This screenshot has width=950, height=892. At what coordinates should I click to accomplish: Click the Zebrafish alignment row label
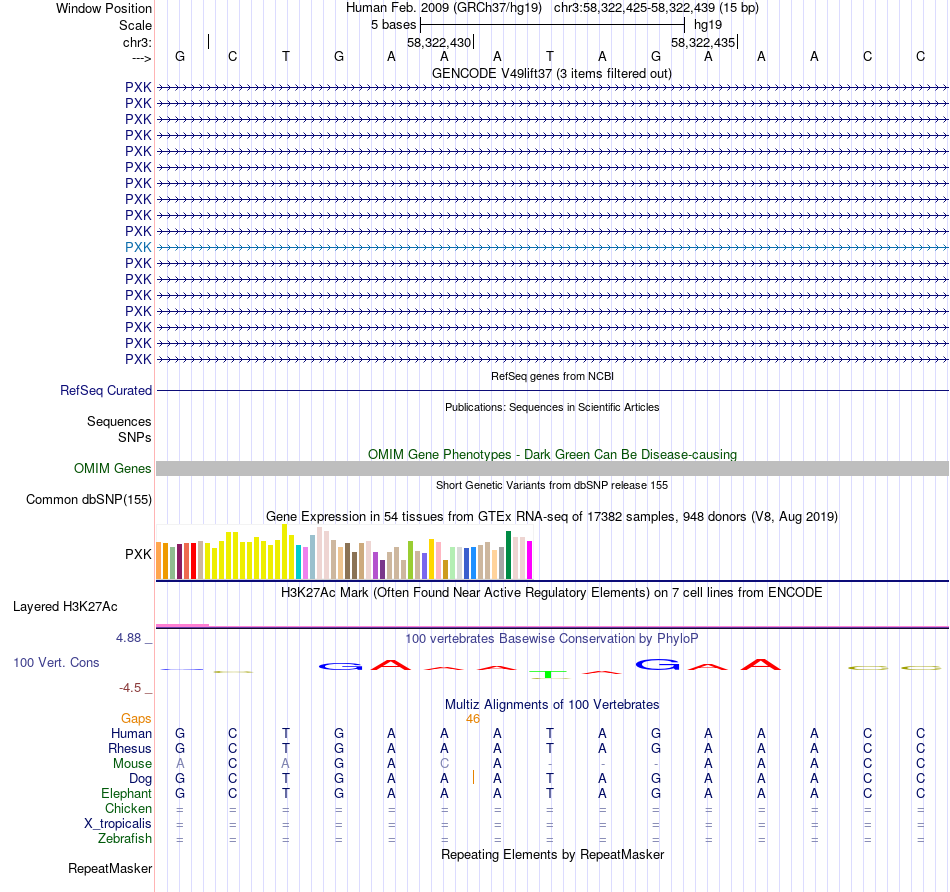click(125, 839)
